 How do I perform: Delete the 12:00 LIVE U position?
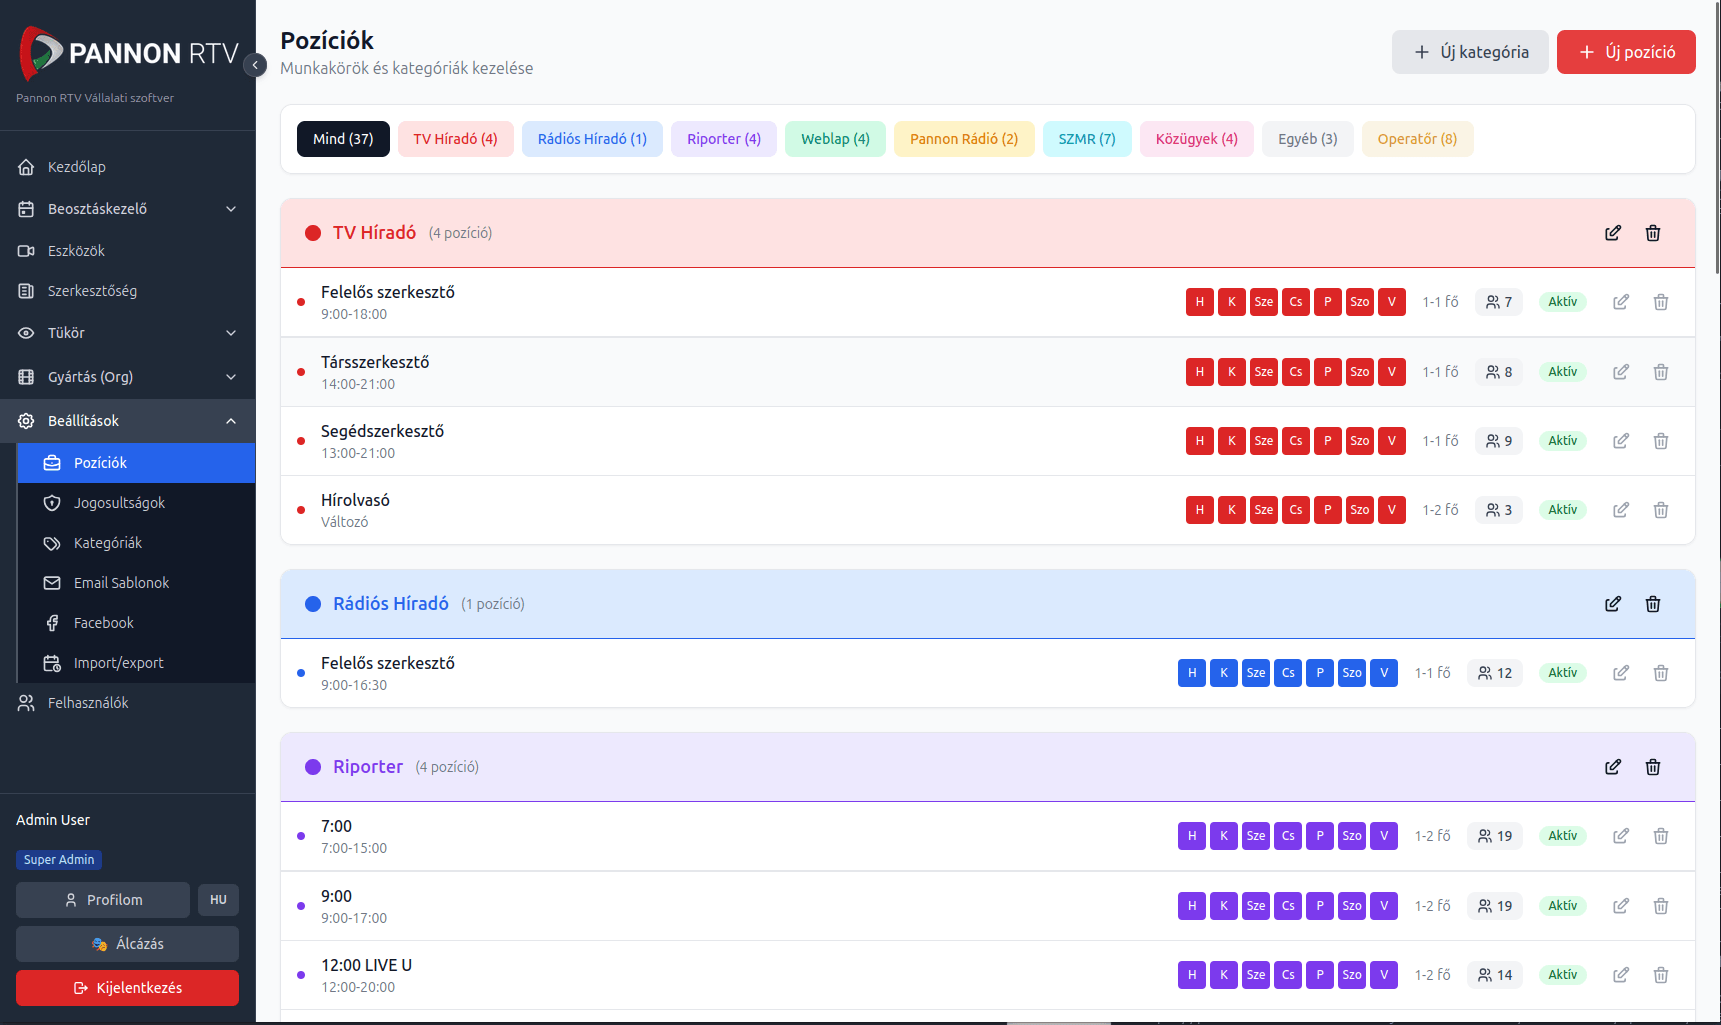coord(1661,975)
